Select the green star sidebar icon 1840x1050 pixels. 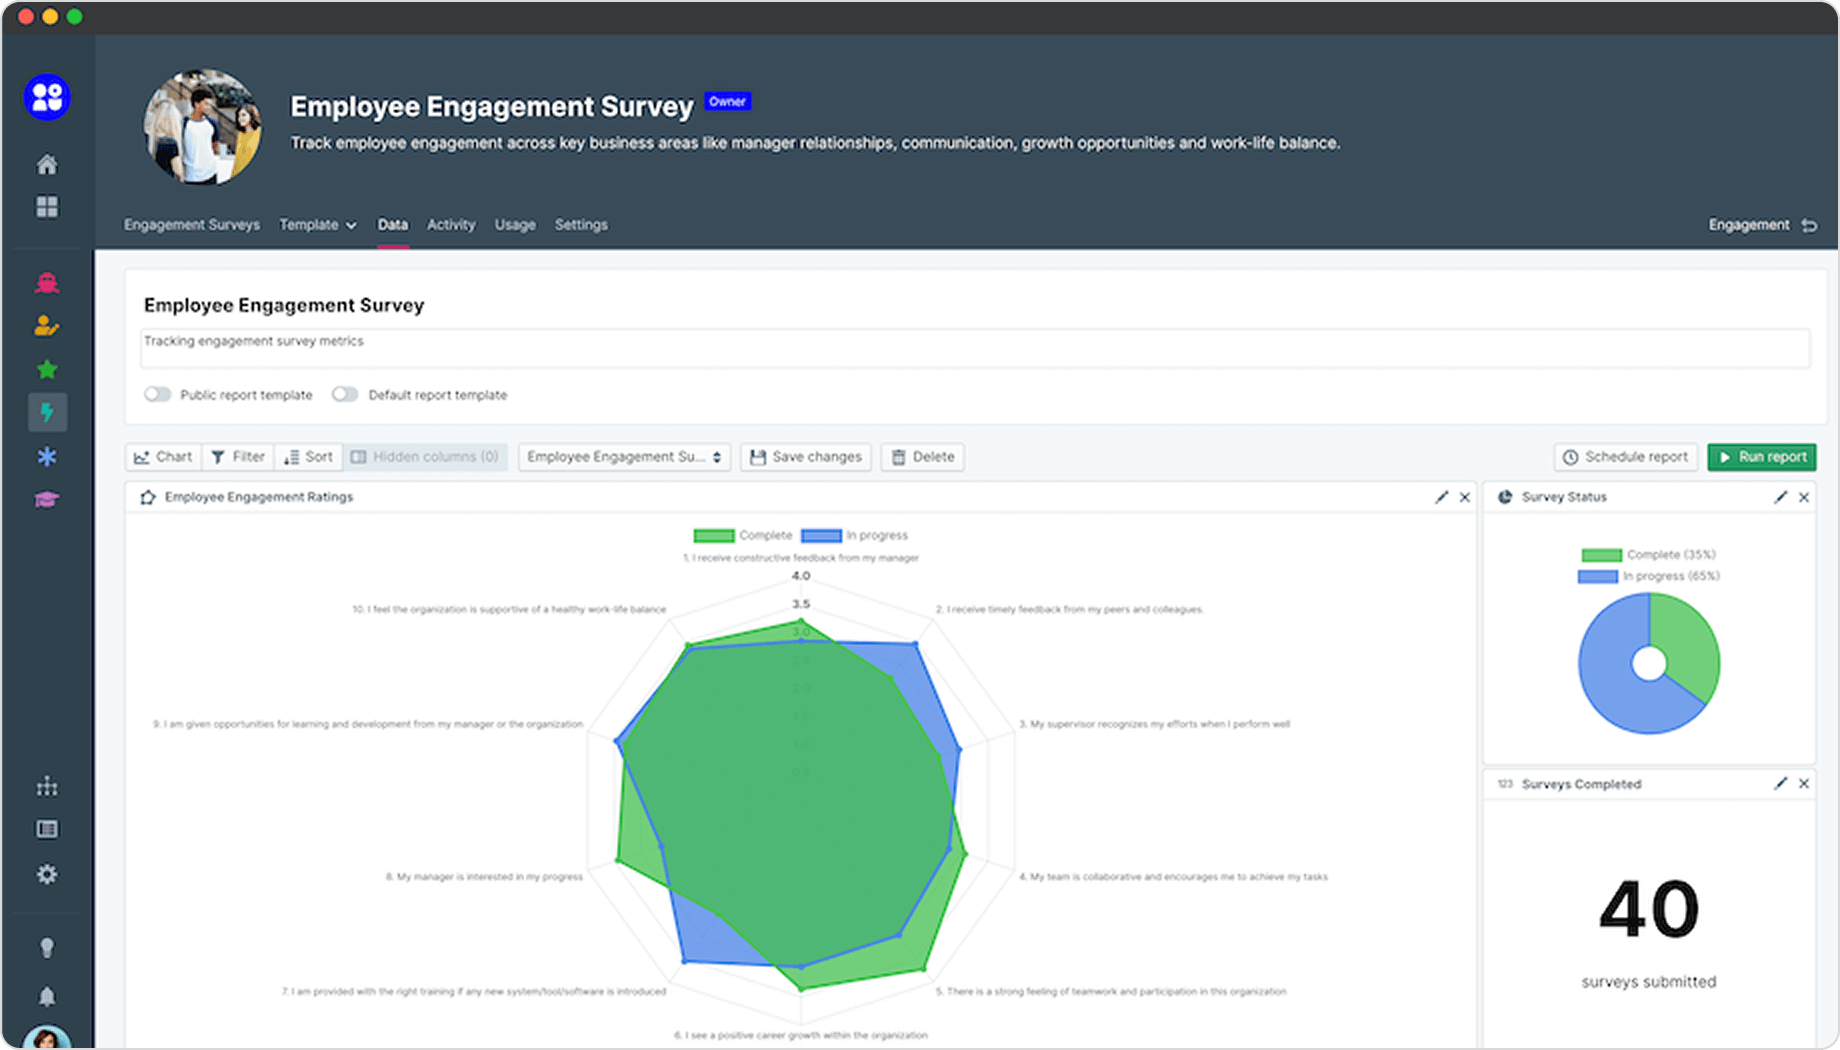[x=47, y=370]
